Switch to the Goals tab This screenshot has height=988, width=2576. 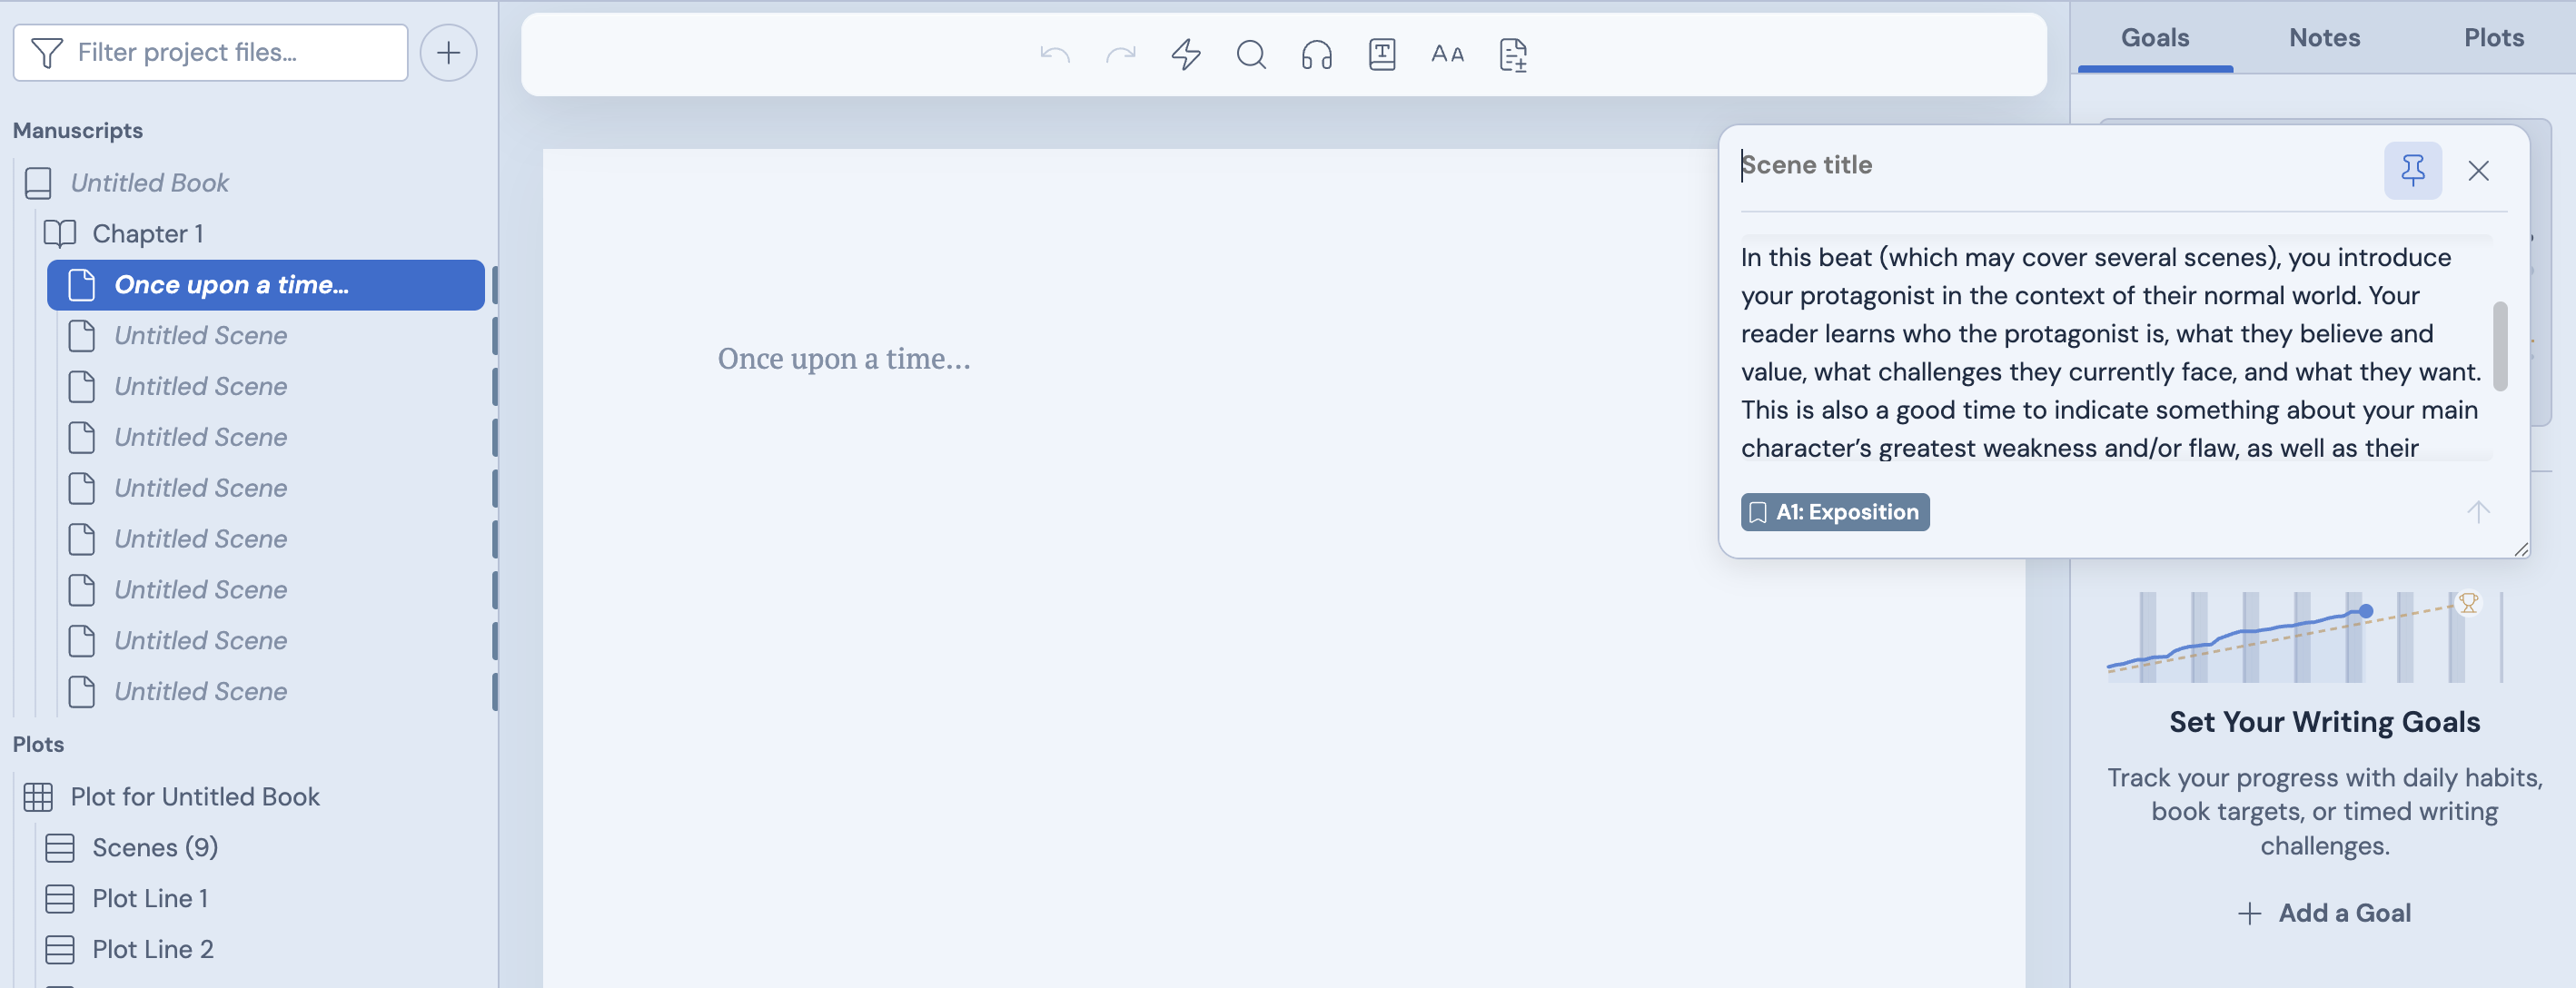tap(2155, 38)
